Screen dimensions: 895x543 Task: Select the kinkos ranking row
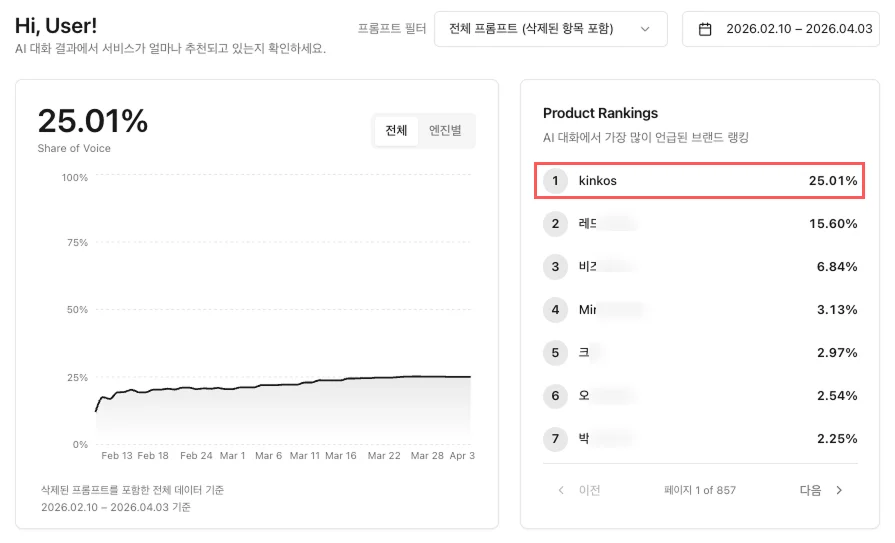tap(699, 181)
